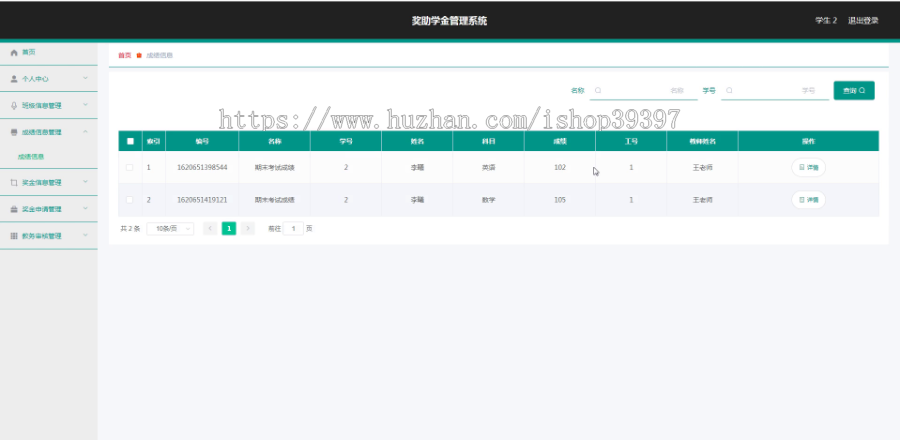Click the magnifier icon in the 名称 search field
The height and width of the screenshot is (440, 900).
pyautogui.click(x=598, y=91)
